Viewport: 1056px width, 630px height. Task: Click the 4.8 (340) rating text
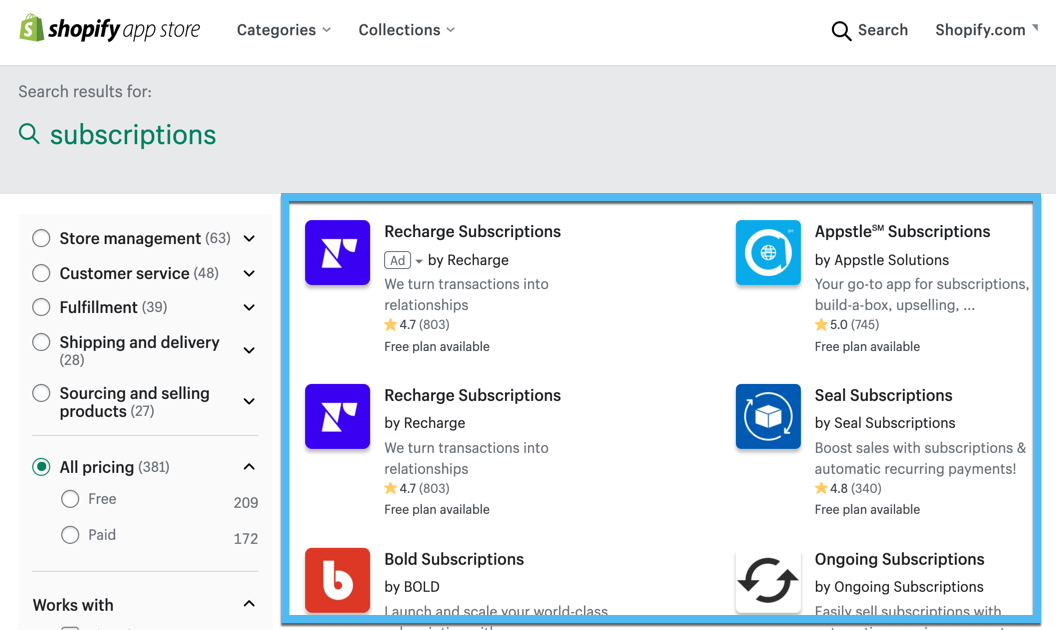855,488
